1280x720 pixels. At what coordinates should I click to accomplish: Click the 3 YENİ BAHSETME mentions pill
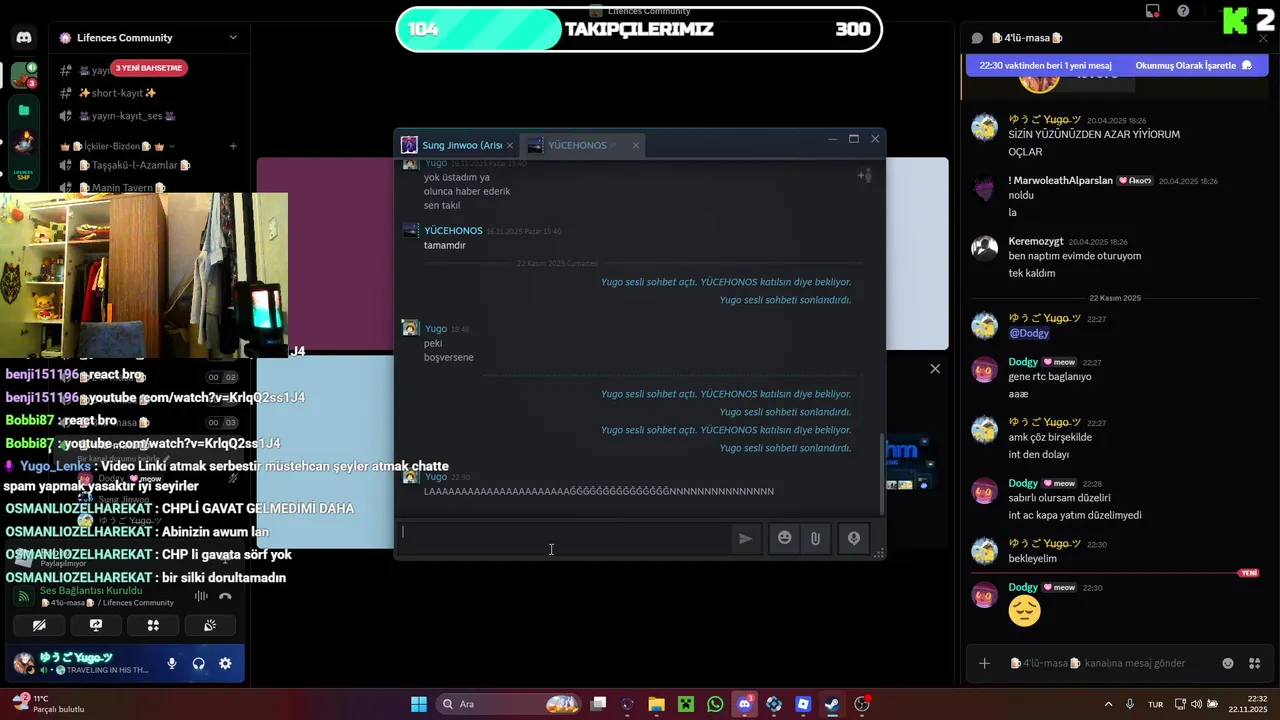click(x=150, y=68)
